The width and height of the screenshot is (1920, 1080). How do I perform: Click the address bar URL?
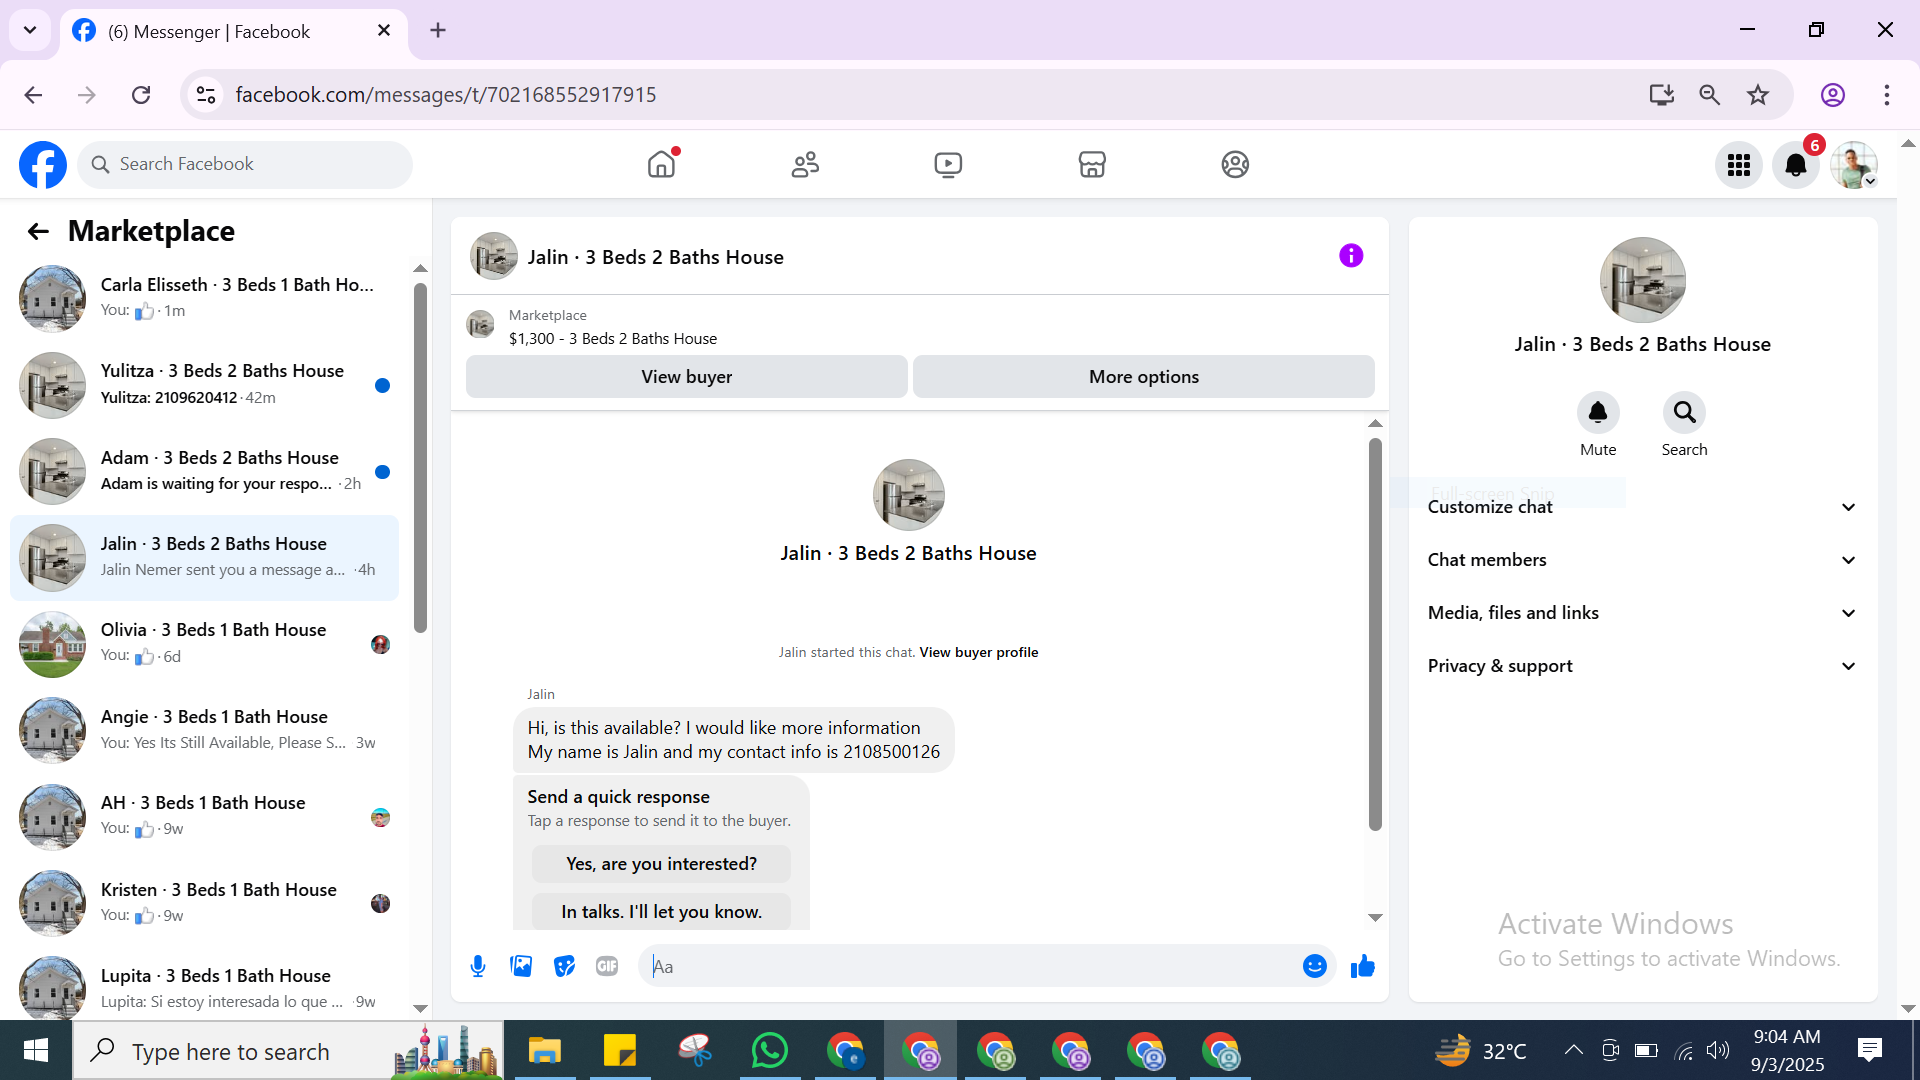446,95
